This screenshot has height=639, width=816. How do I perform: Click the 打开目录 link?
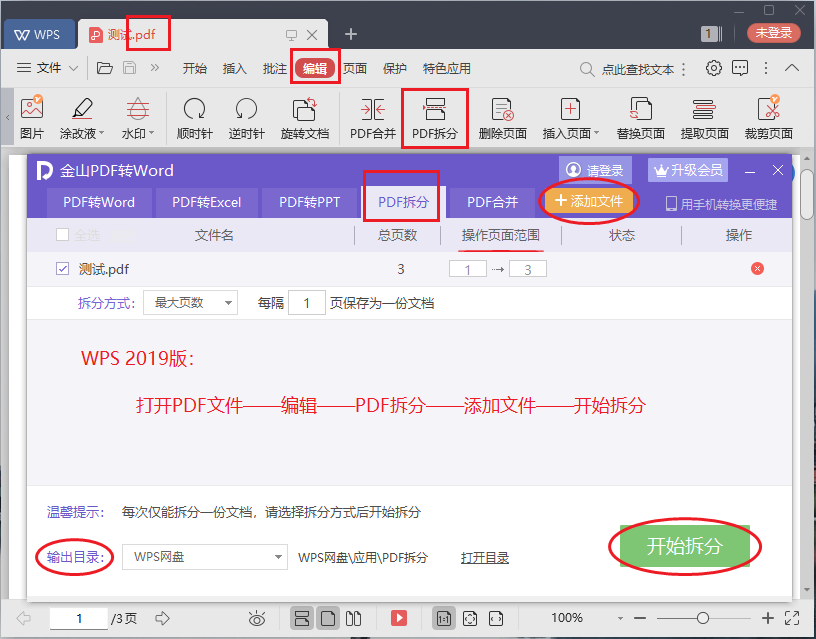[485, 557]
